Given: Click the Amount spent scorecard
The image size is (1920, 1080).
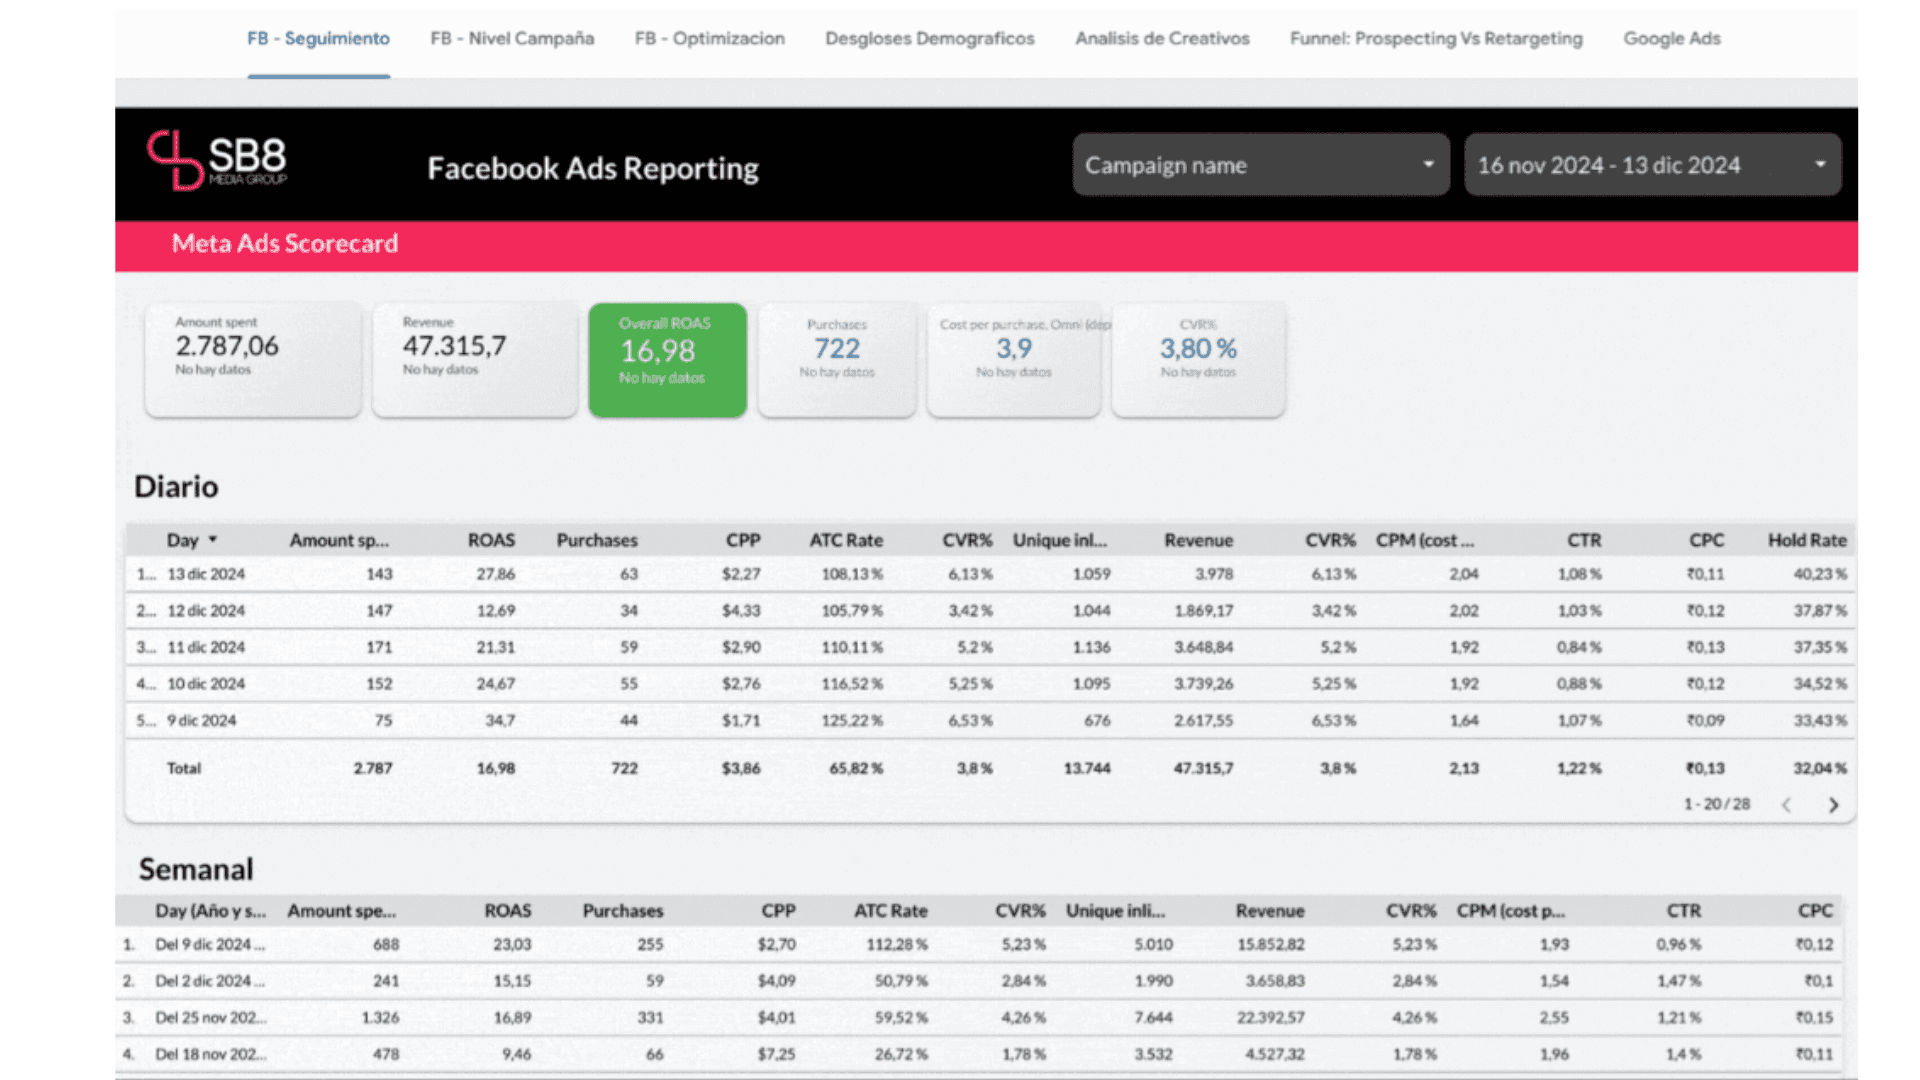Looking at the screenshot, I should [x=253, y=358].
